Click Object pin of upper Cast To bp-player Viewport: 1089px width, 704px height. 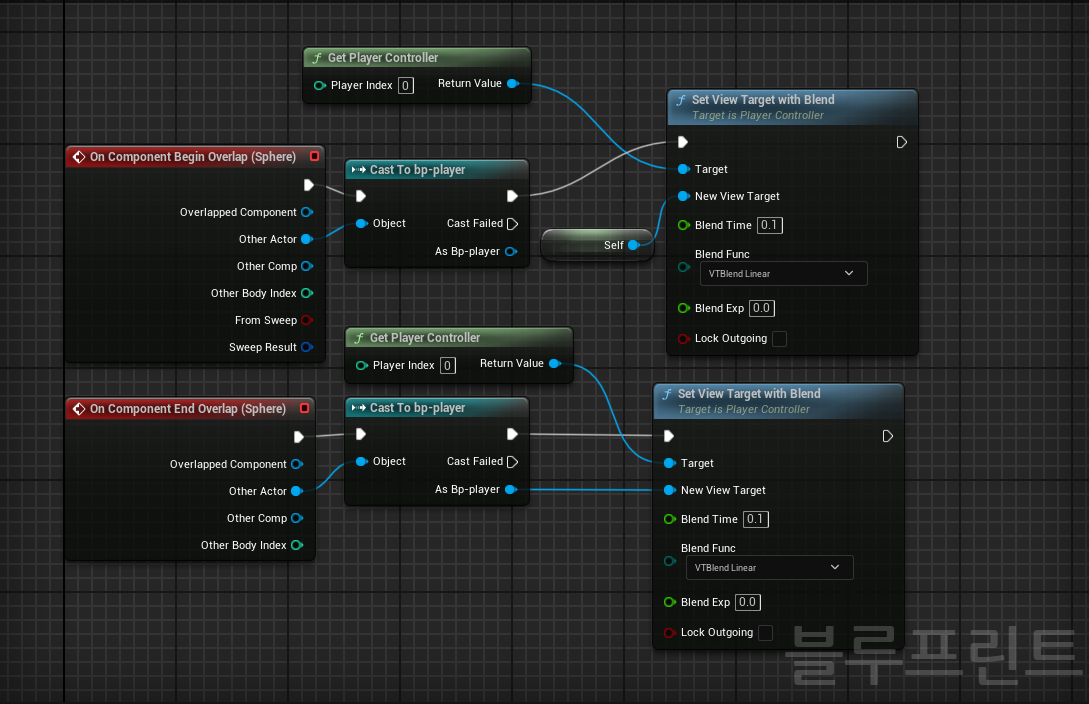[x=361, y=224]
